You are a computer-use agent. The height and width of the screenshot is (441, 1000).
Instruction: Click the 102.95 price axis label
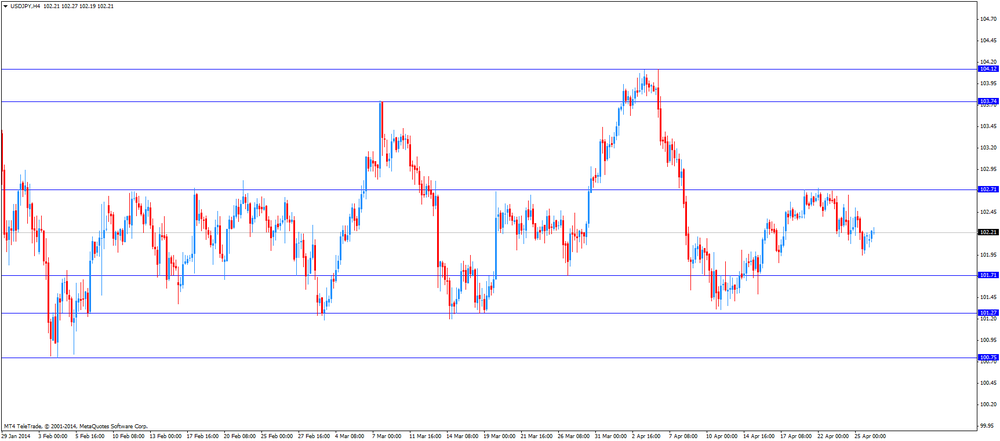pyautogui.click(x=988, y=169)
